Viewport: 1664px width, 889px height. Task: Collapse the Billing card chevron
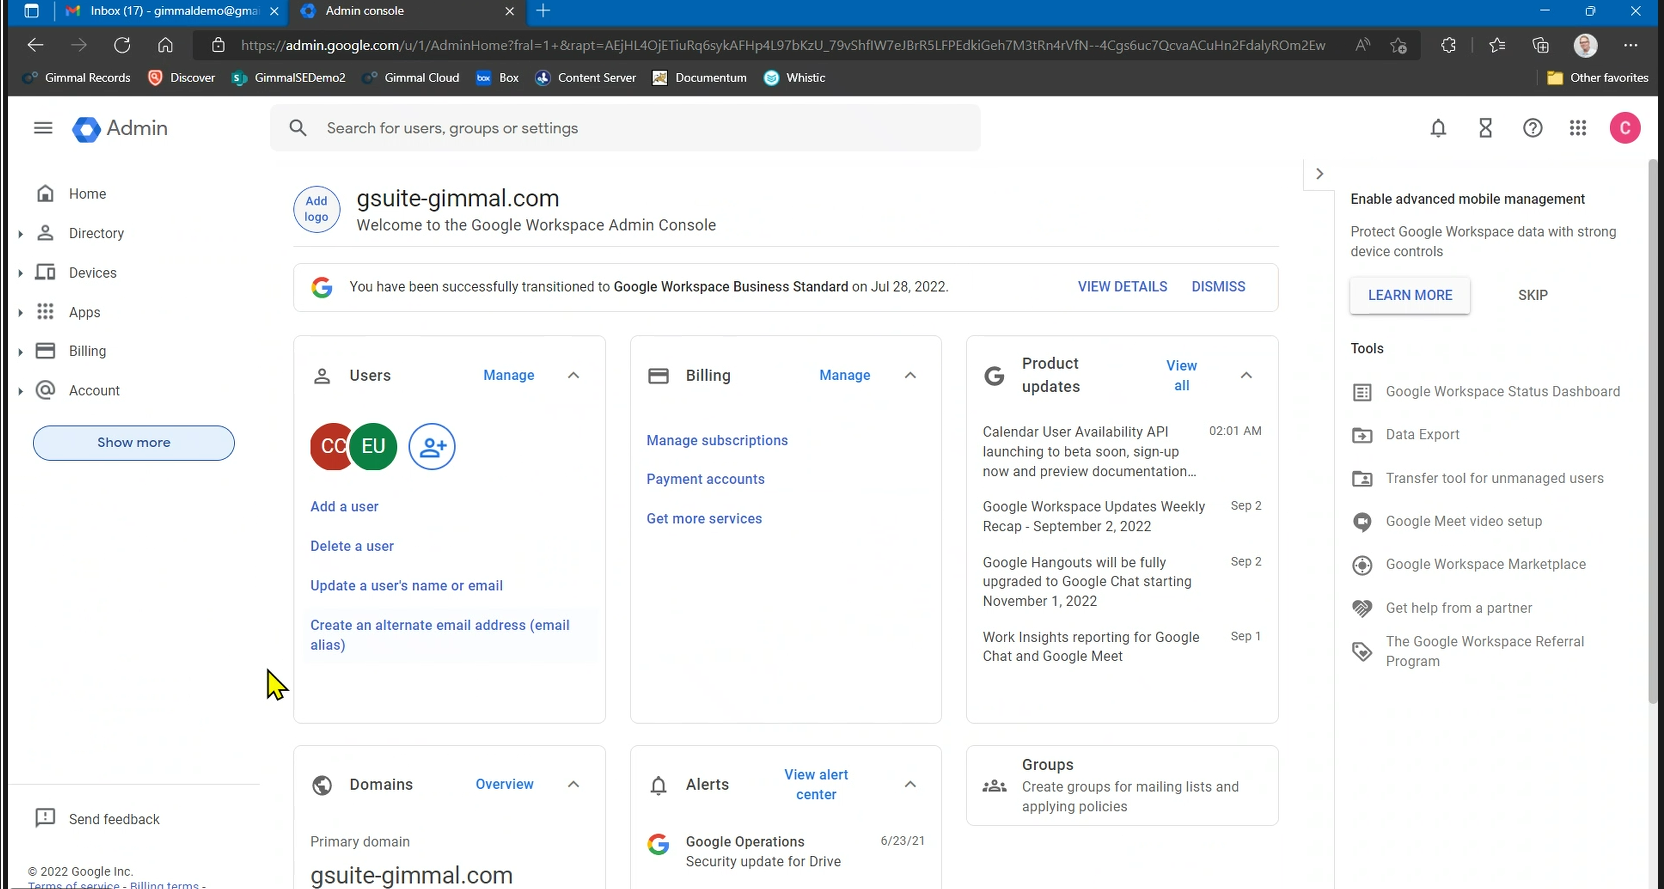[910, 376]
